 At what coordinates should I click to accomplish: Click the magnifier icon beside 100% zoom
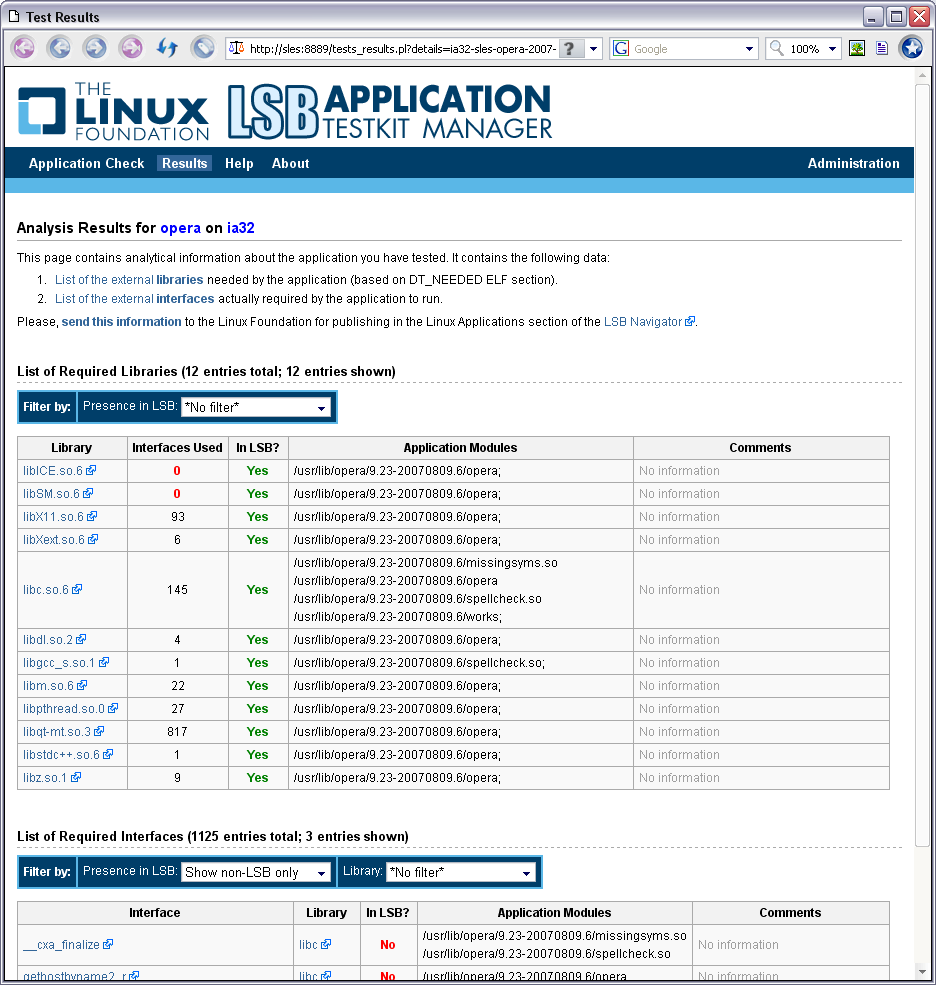(776, 48)
